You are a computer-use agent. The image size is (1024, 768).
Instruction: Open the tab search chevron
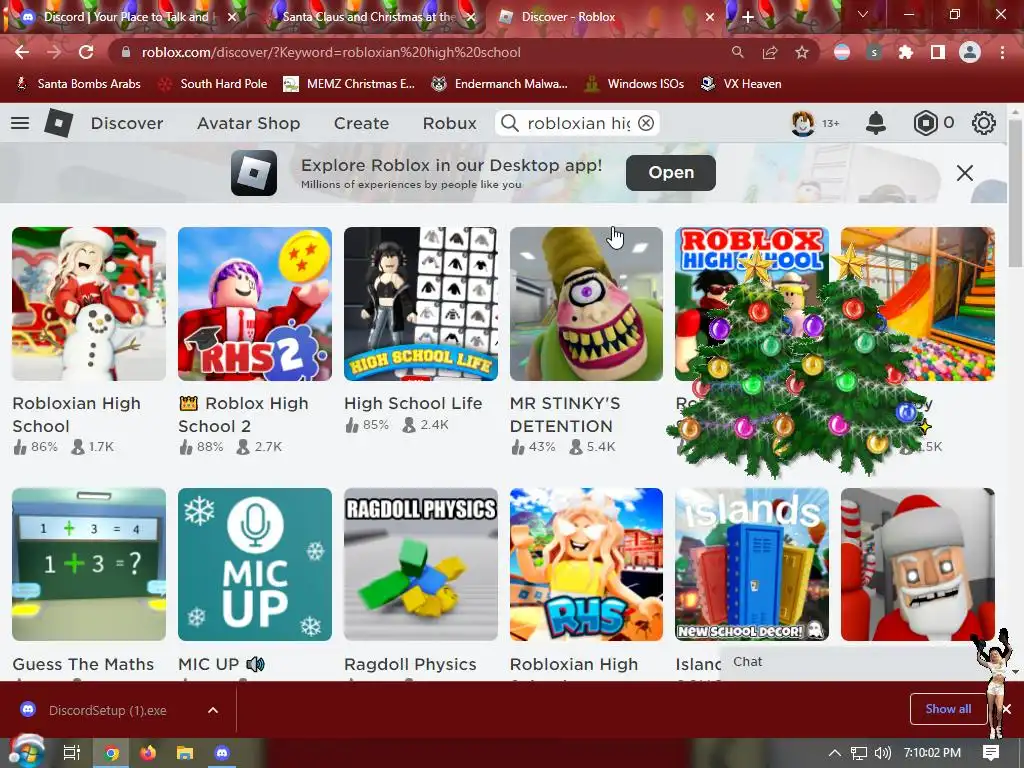[863, 14]
